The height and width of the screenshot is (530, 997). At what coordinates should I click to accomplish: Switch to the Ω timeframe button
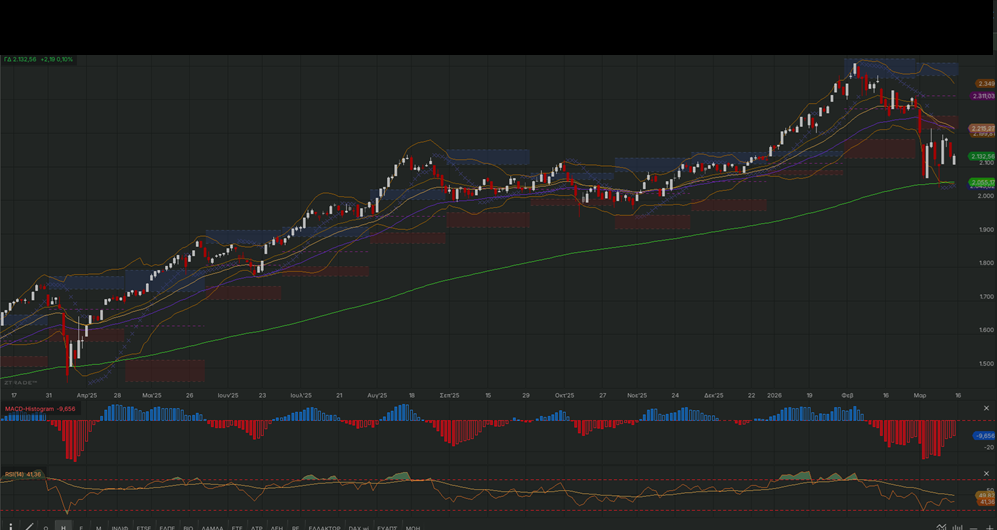(x=46, y=527)
